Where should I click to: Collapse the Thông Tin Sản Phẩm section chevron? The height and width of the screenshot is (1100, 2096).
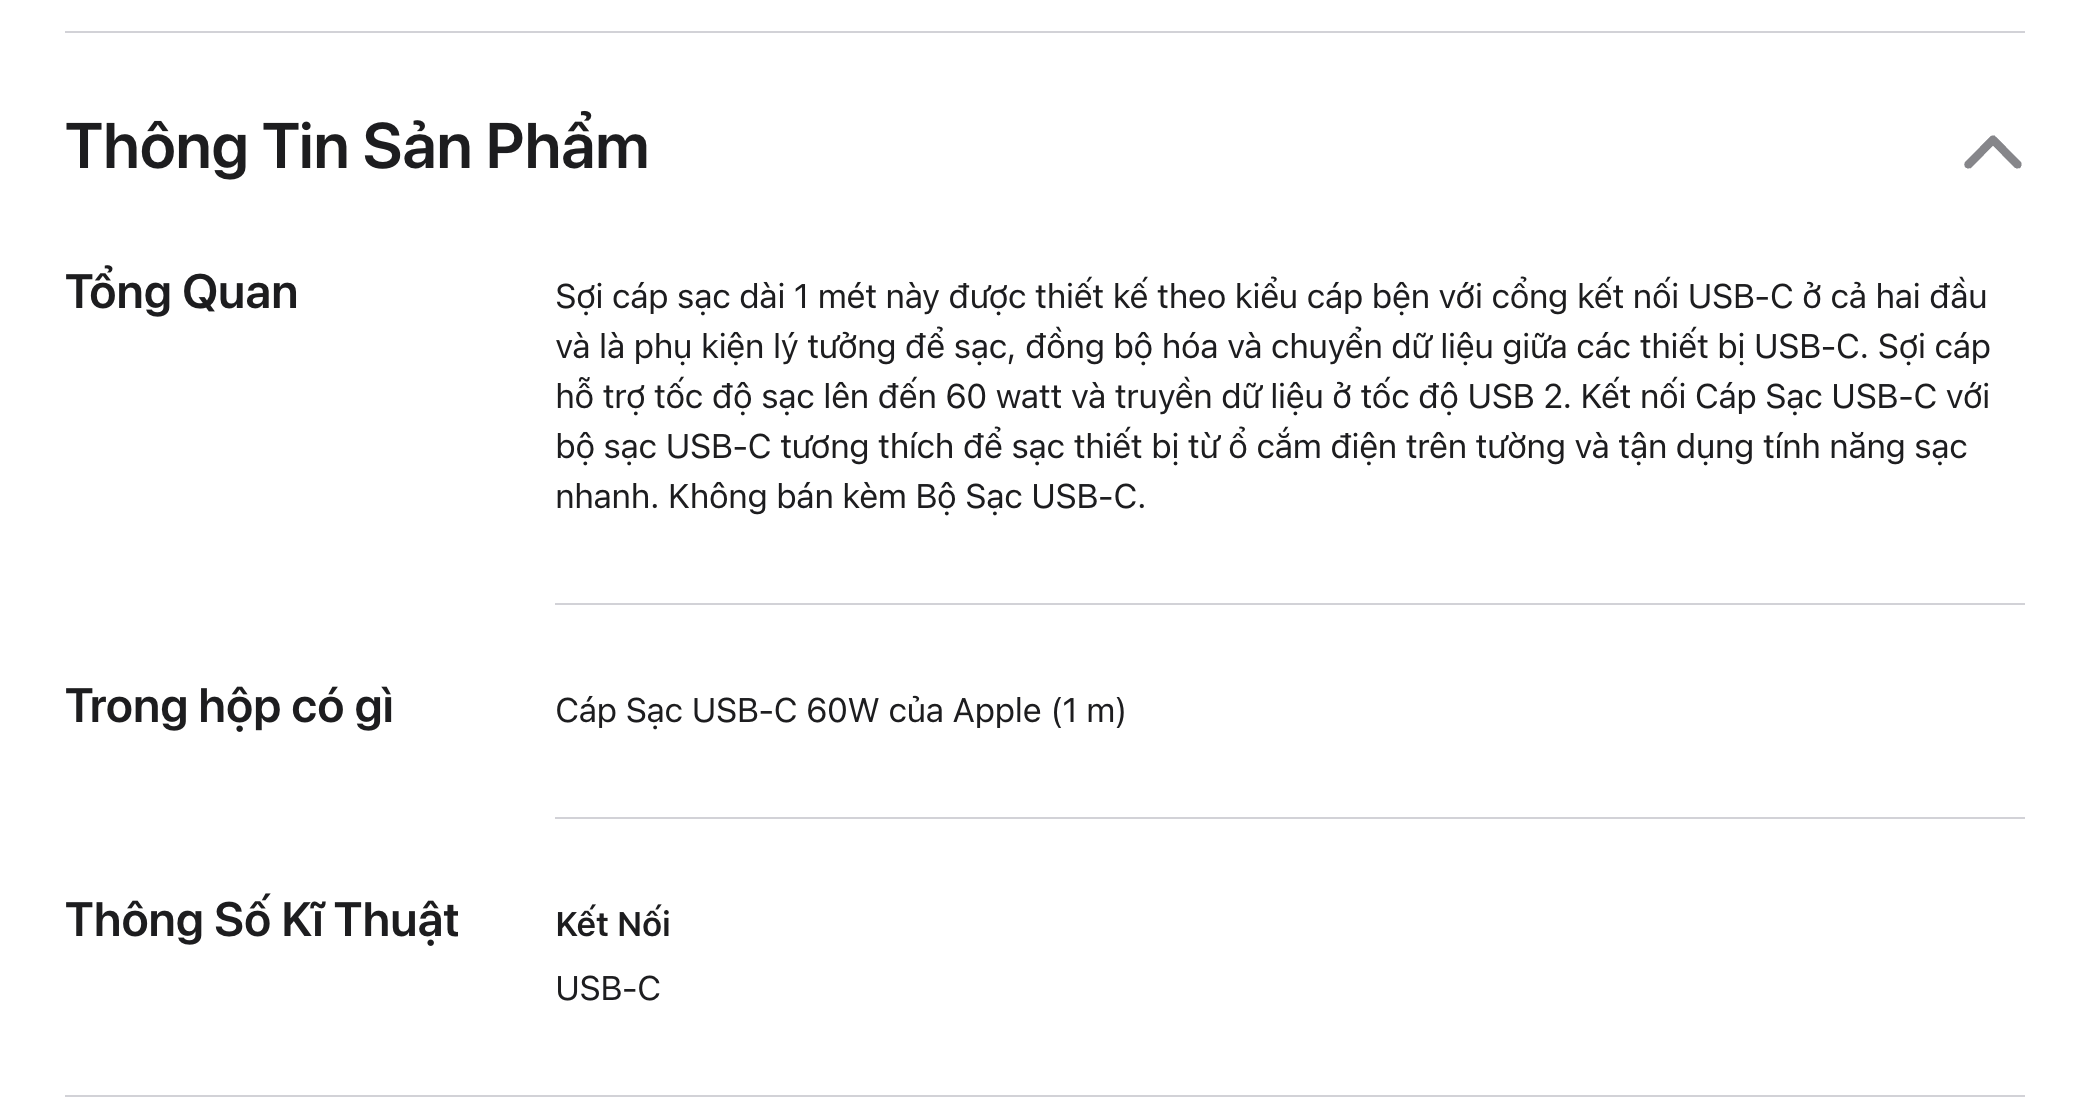[x=1992, y=152]
